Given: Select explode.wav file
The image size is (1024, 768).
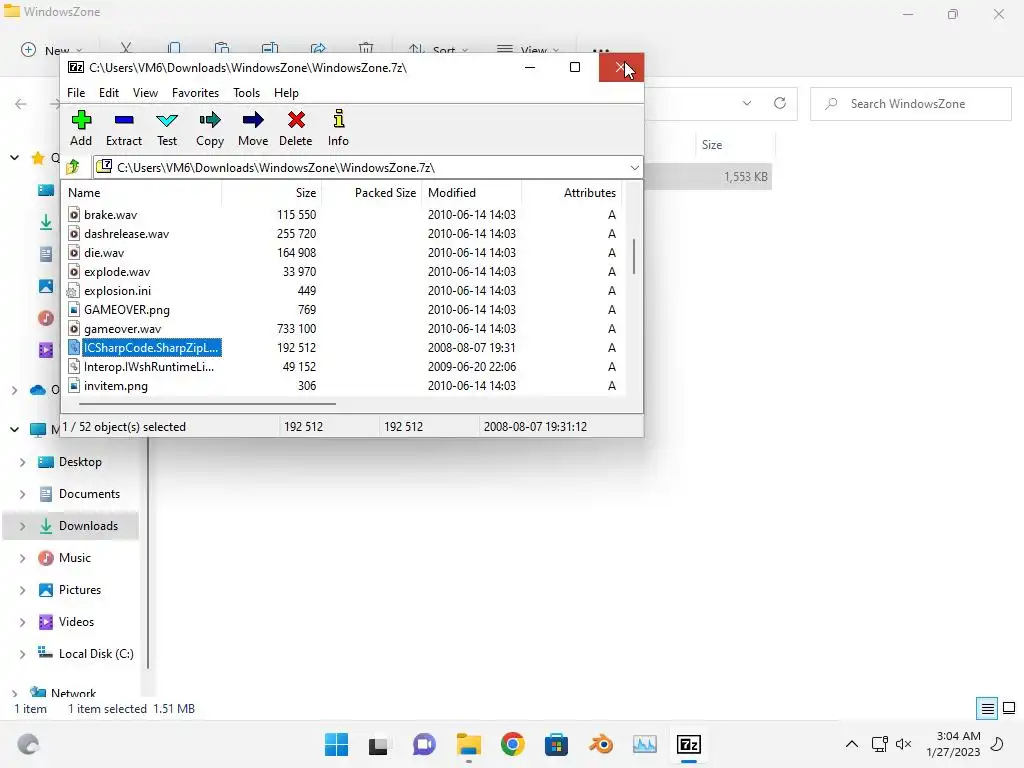Looking at the screenshot, I should [117, 272].
